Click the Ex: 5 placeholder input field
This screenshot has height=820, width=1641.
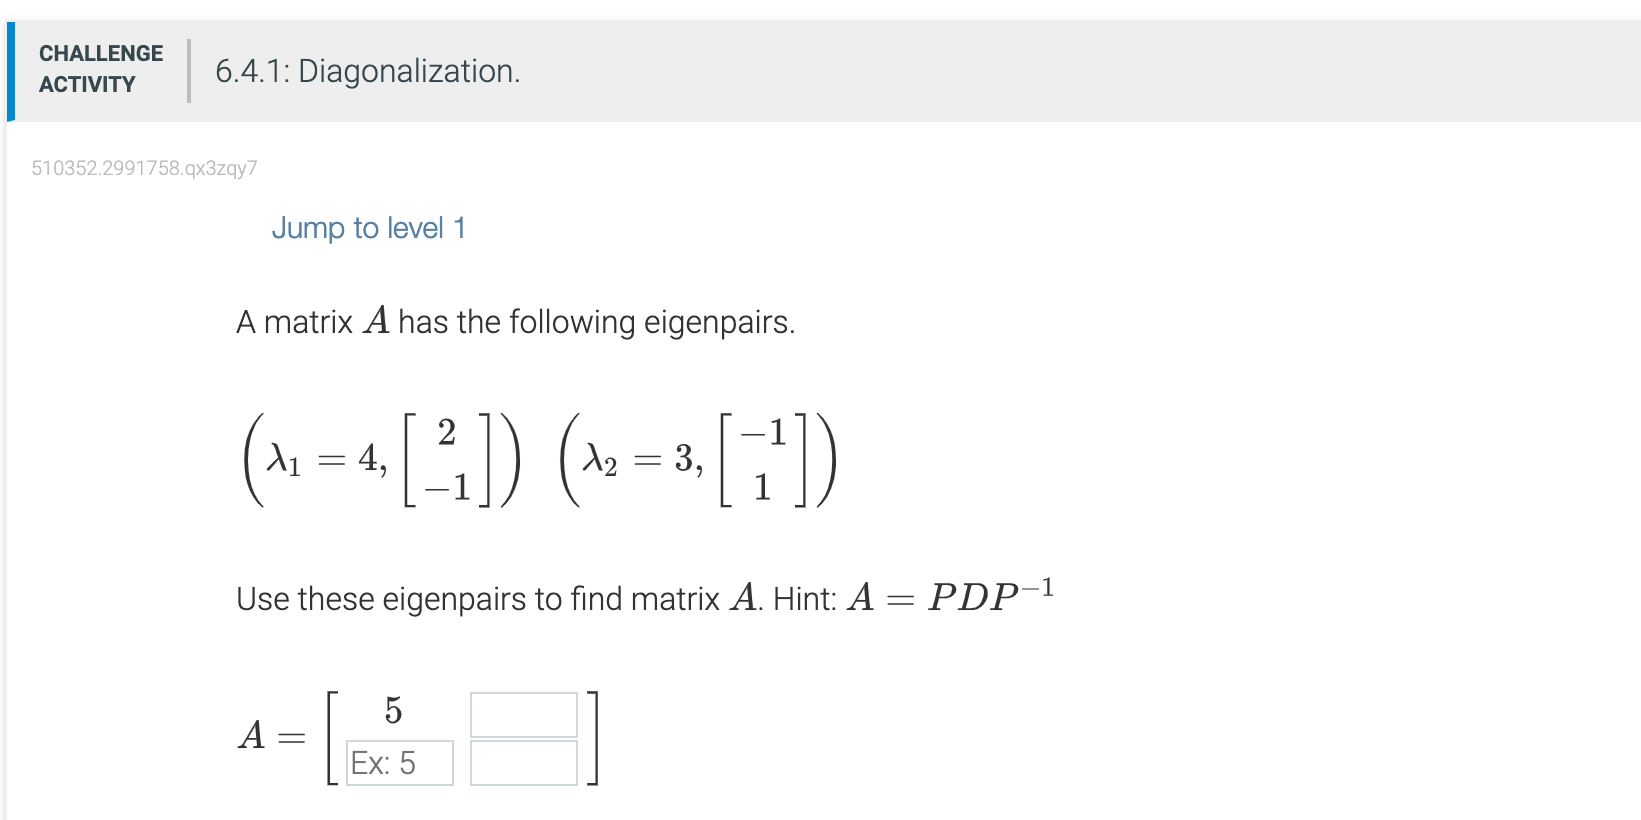[398, 762]
